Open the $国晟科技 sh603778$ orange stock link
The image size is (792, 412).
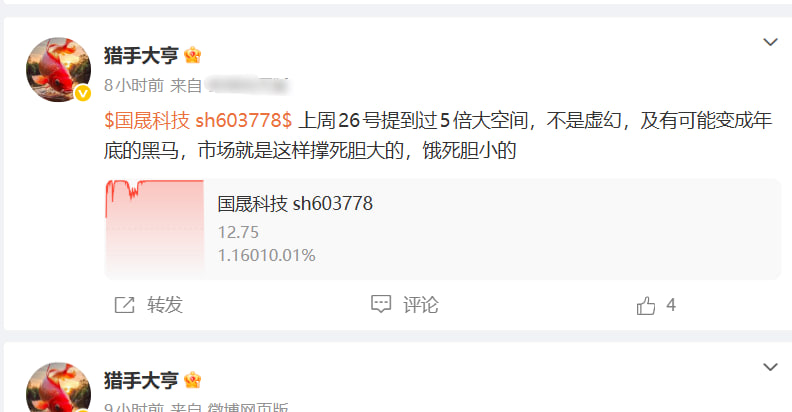(198, 121)
